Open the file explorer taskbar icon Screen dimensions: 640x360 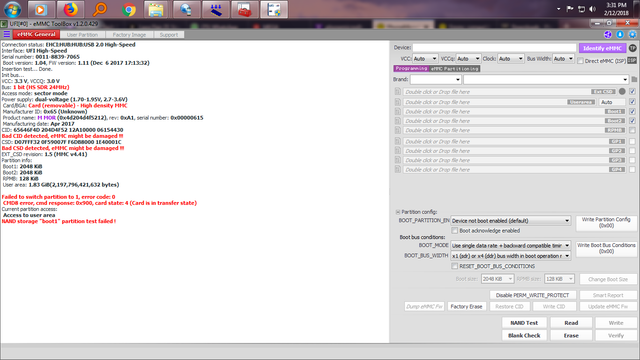(x=156, y=9)
